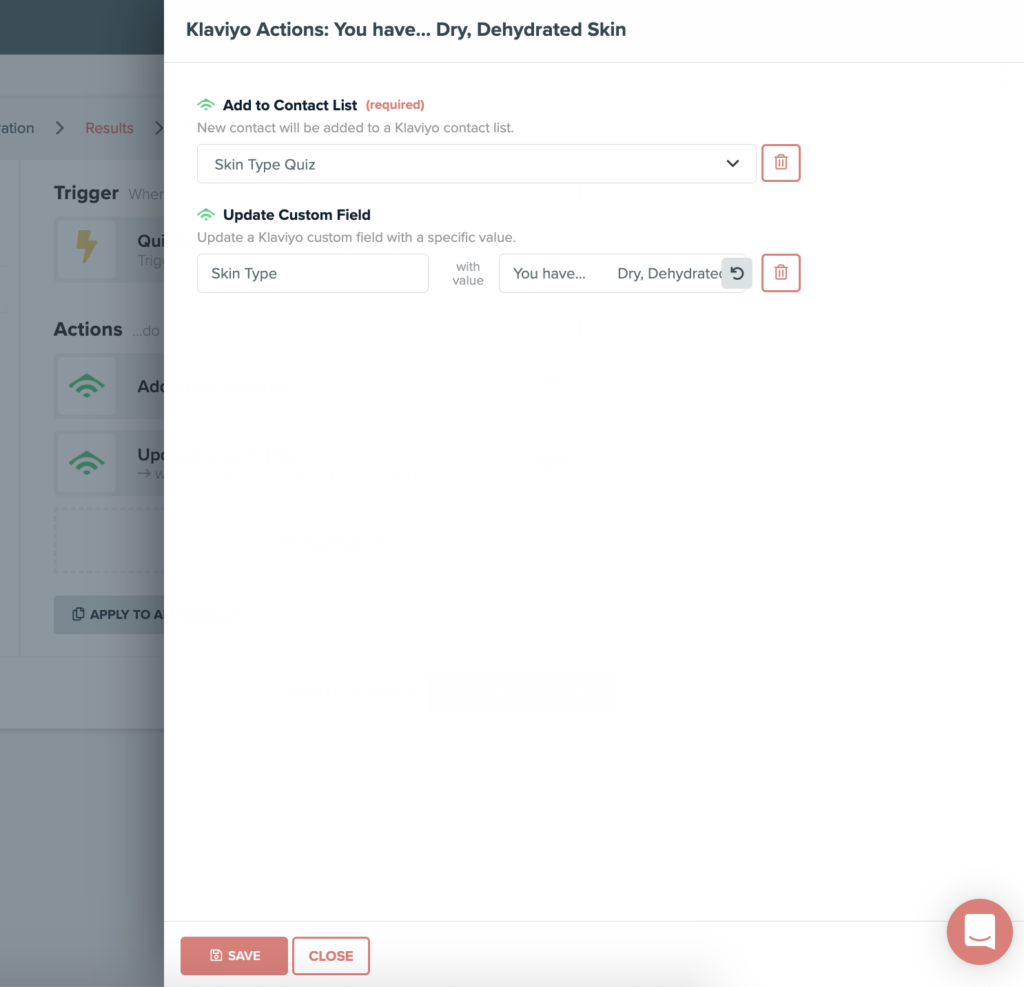1024x987 pixels.
Task: Edit the Skin Type custom field name
Action: pos(313,273)
